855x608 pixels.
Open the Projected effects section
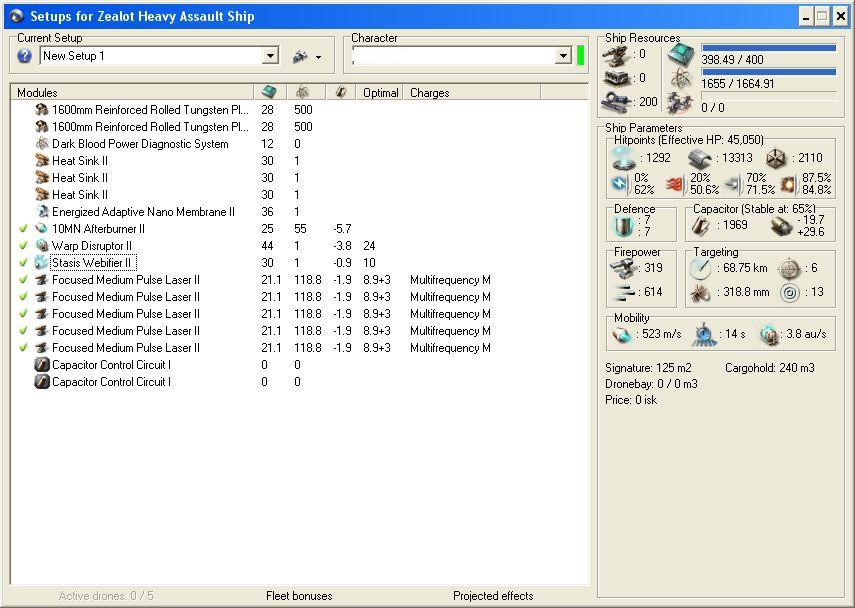click(493, 595)
